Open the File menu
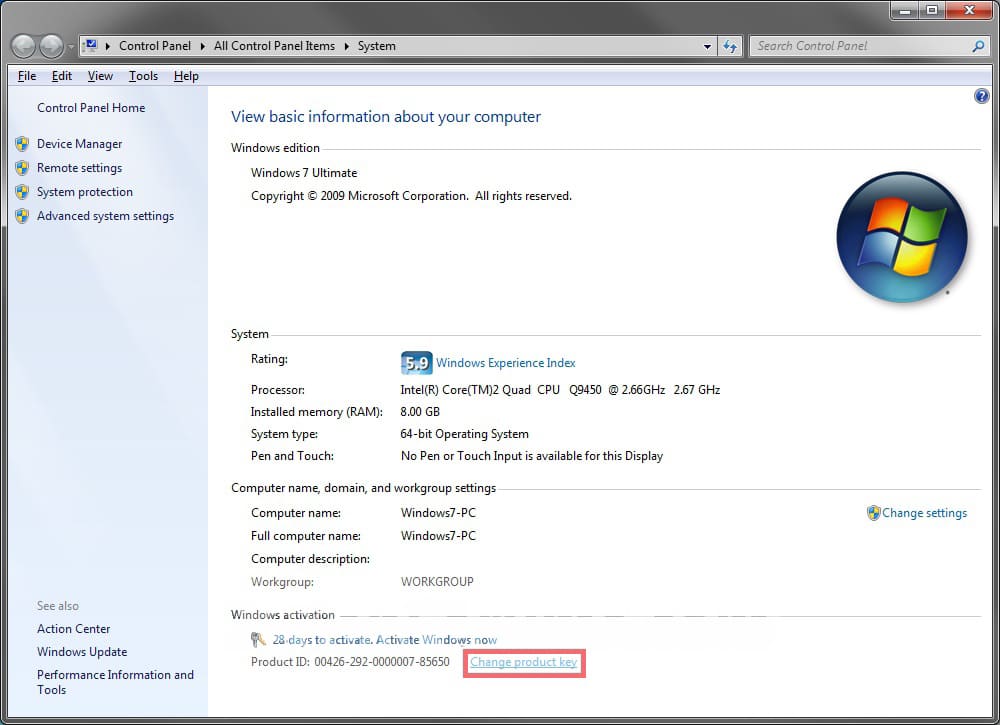 (x=27, y=76)
